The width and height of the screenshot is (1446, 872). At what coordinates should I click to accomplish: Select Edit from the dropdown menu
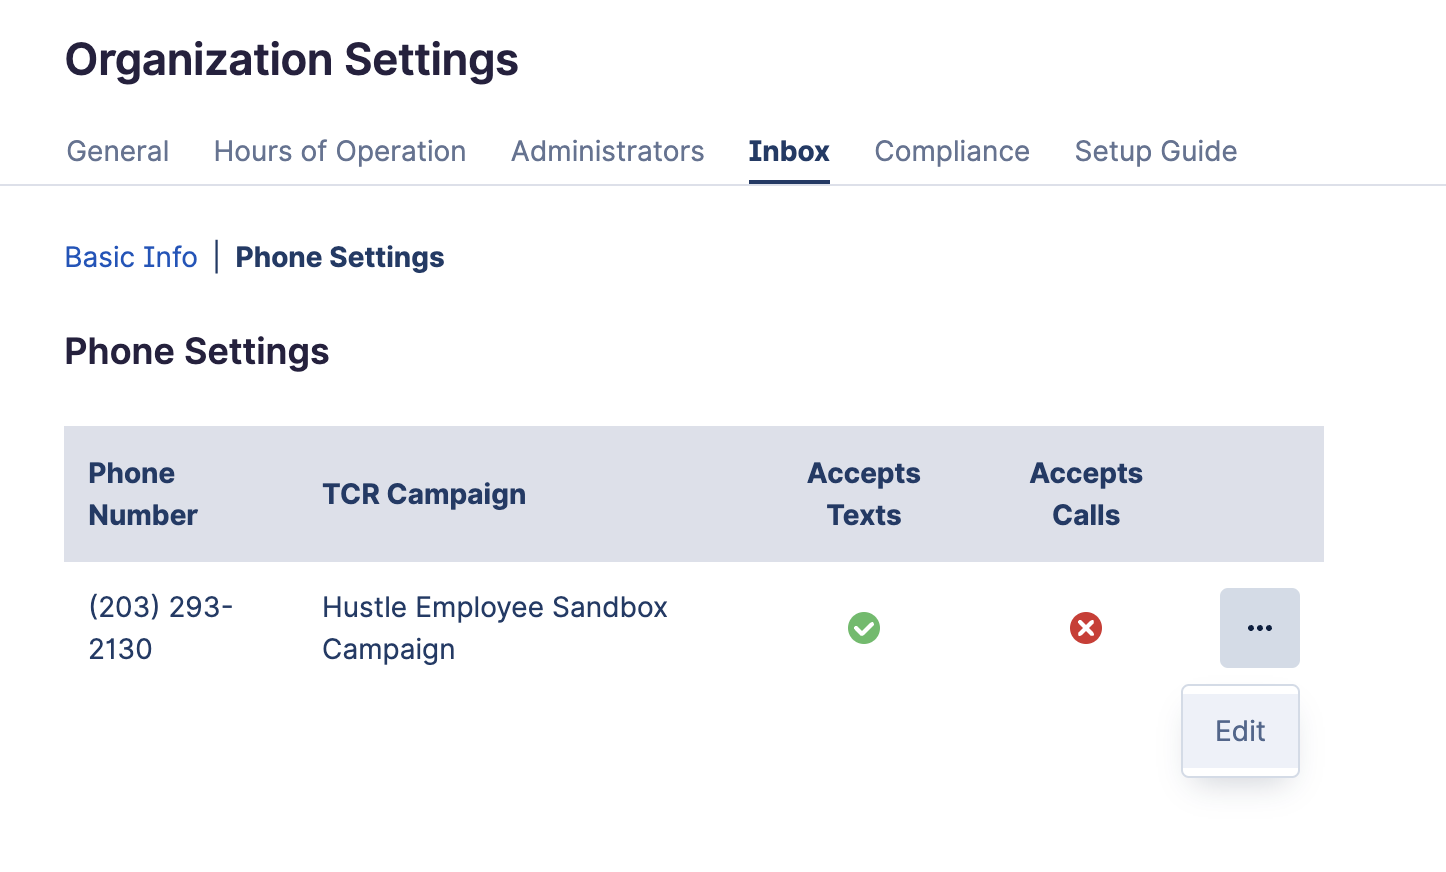(x=1240, y=731)
